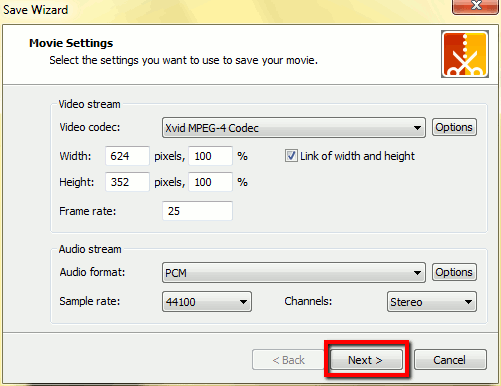Click the Audio format label
501x386 pixels.
(92, 272)
